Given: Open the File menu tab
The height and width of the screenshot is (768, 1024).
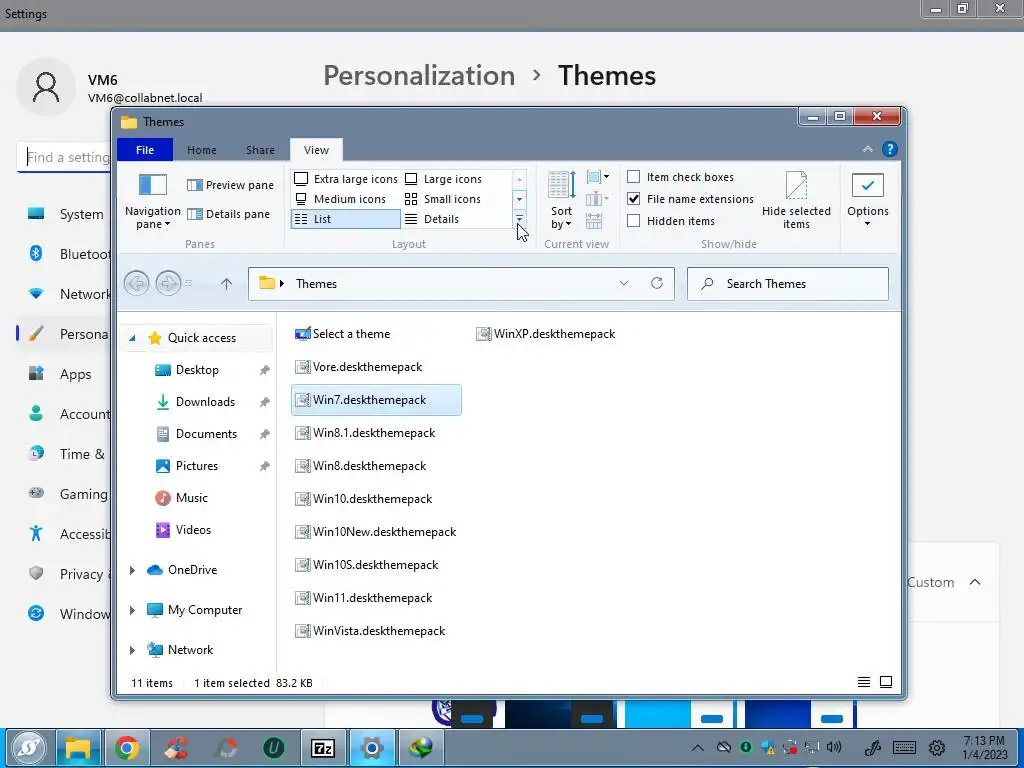Looking at the screenshot, I should pos(145,150).
